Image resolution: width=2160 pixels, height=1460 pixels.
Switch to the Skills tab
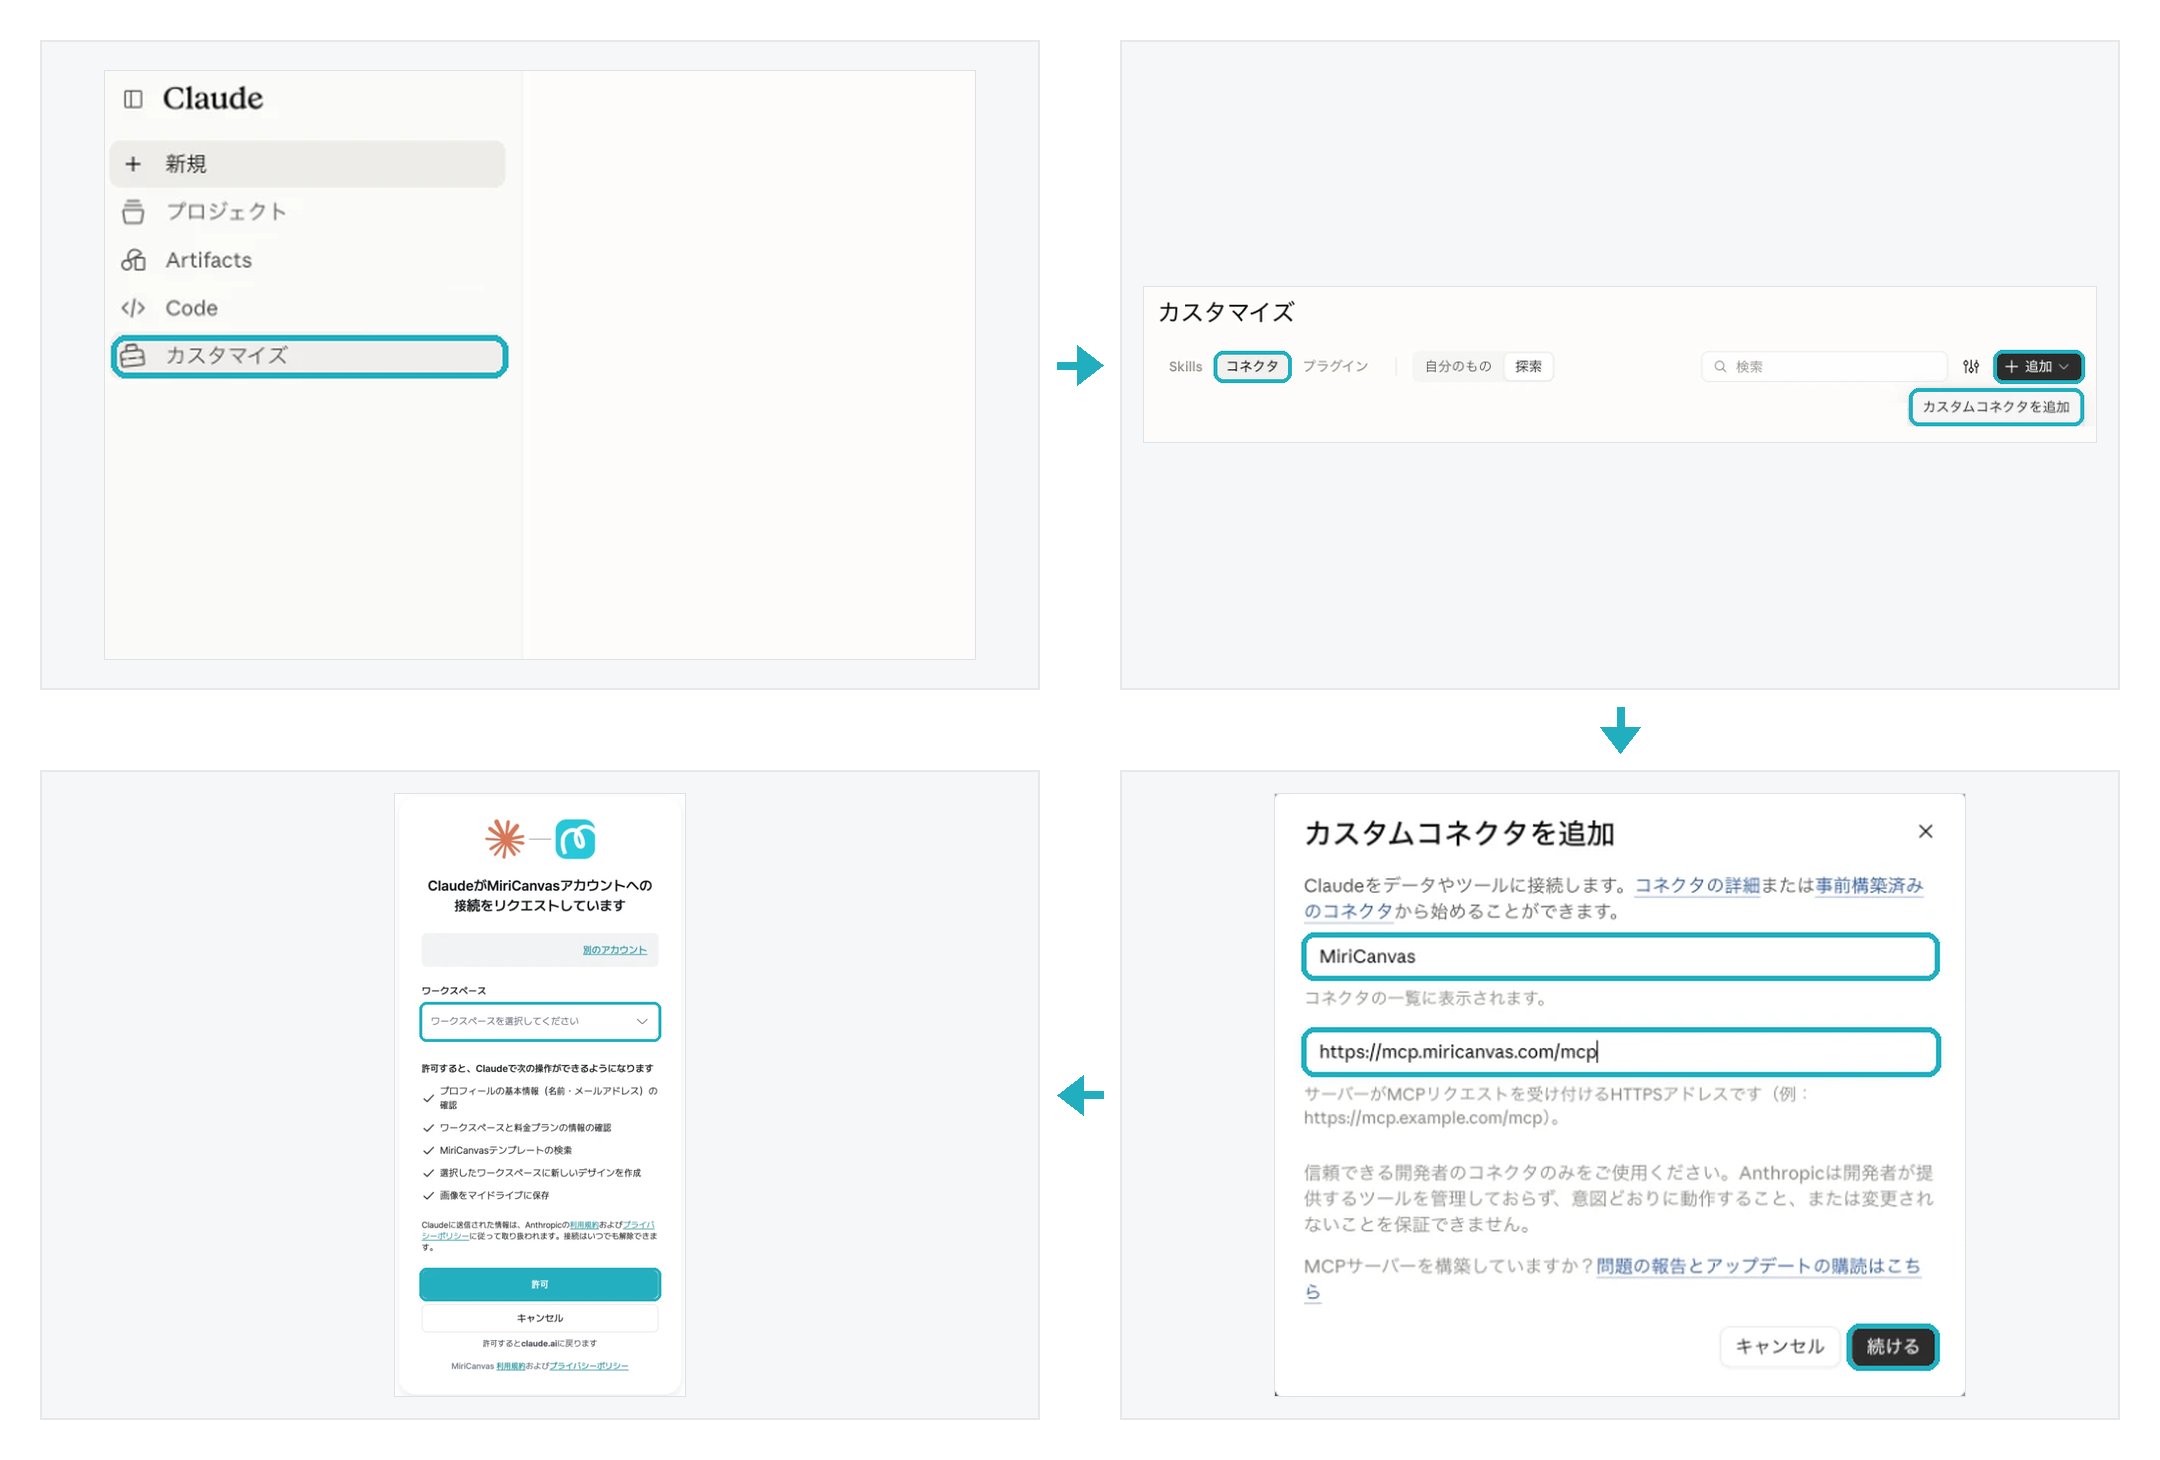pos(1185,367)
